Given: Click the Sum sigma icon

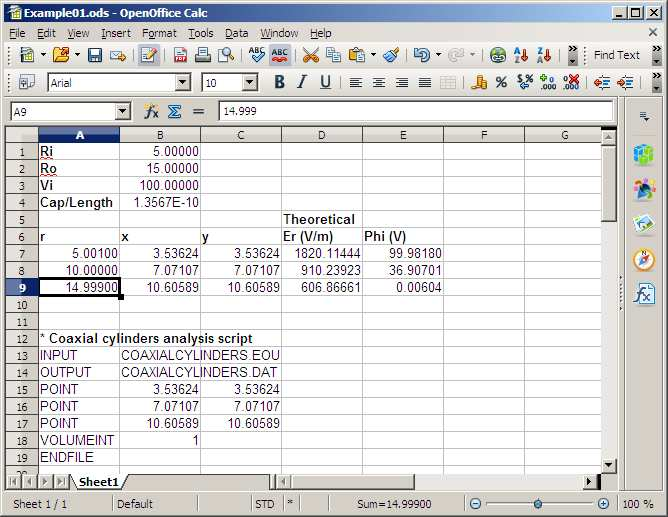Looking at the screenshot, I should click(x=174, y=112).
